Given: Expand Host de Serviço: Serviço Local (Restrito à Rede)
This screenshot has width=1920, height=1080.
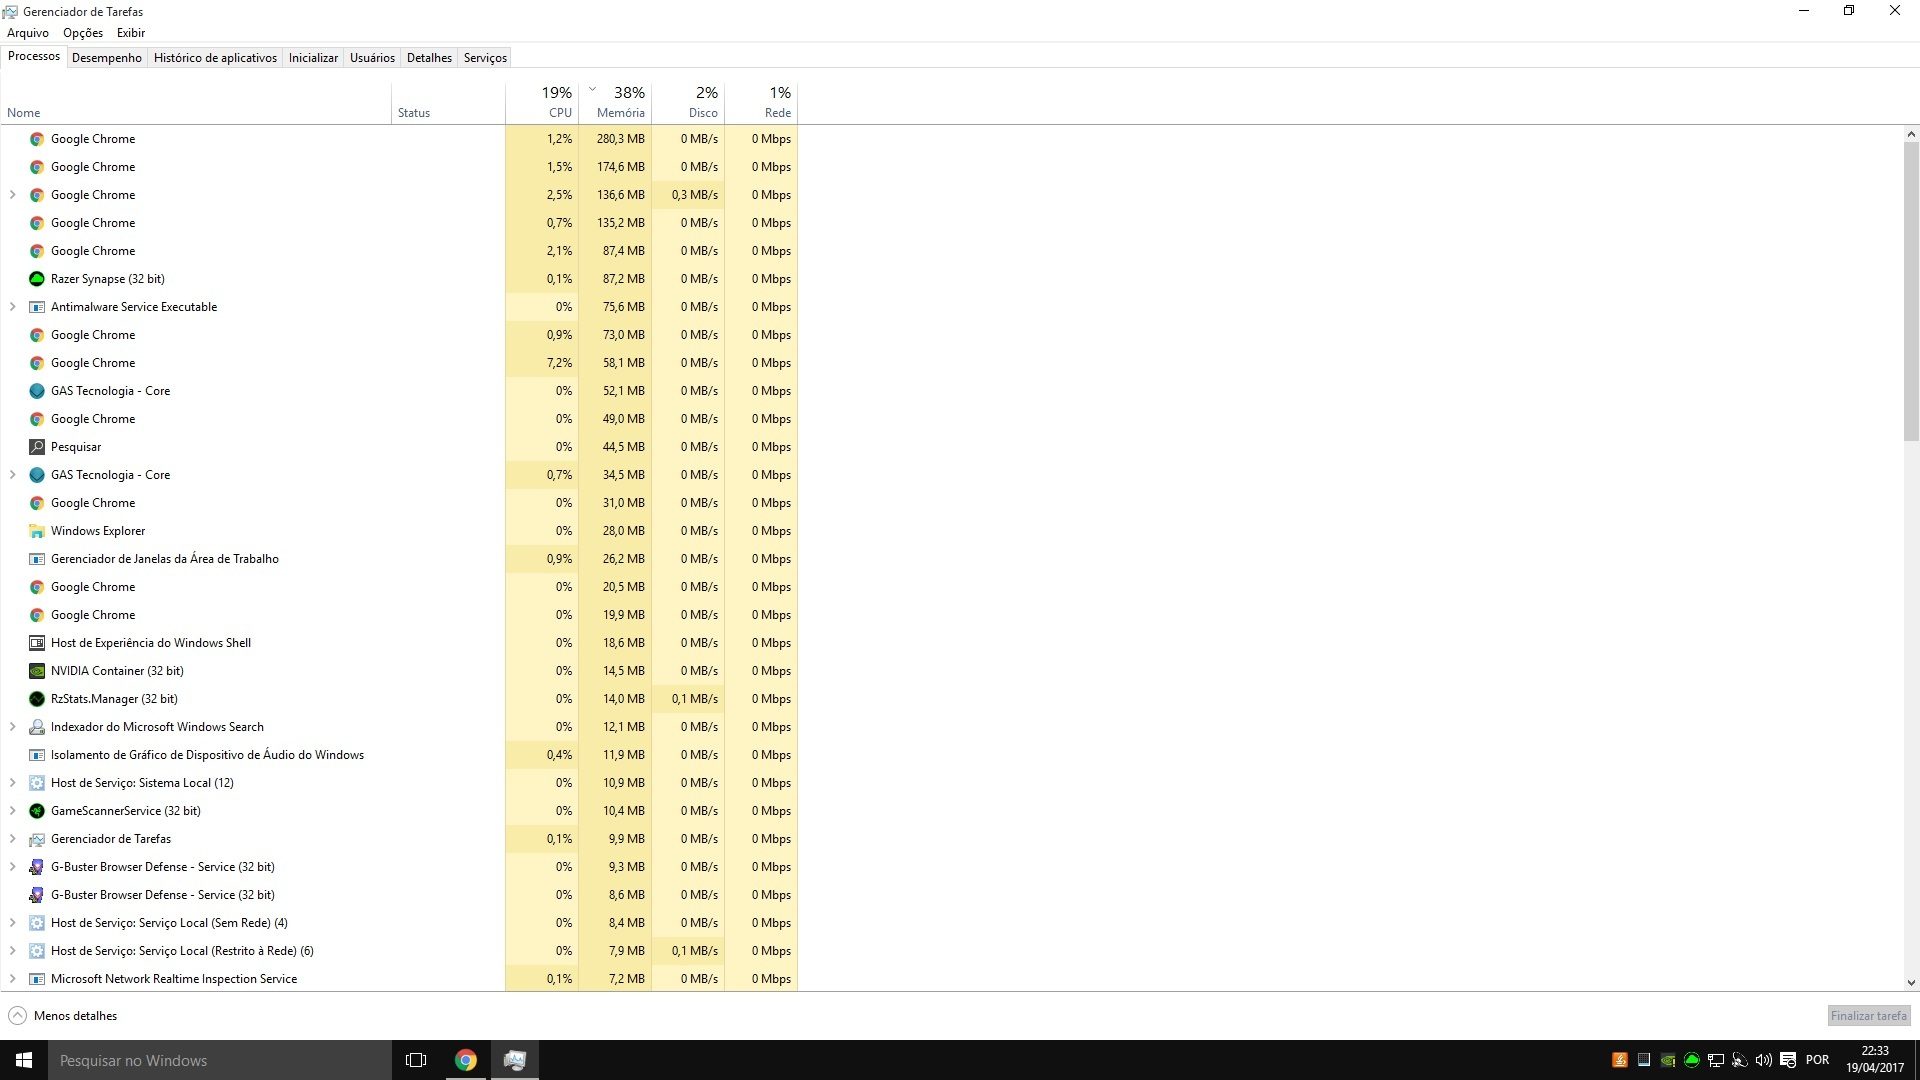Looking at the screenshot, I should pyautogui.click(x=12, y=951).
